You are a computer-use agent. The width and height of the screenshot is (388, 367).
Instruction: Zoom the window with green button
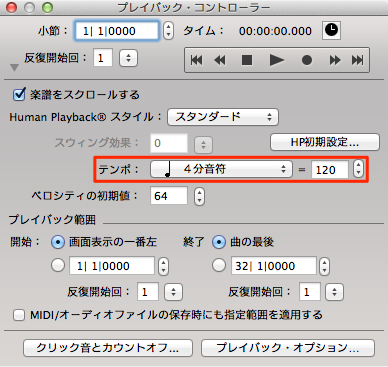click(47, 7)
